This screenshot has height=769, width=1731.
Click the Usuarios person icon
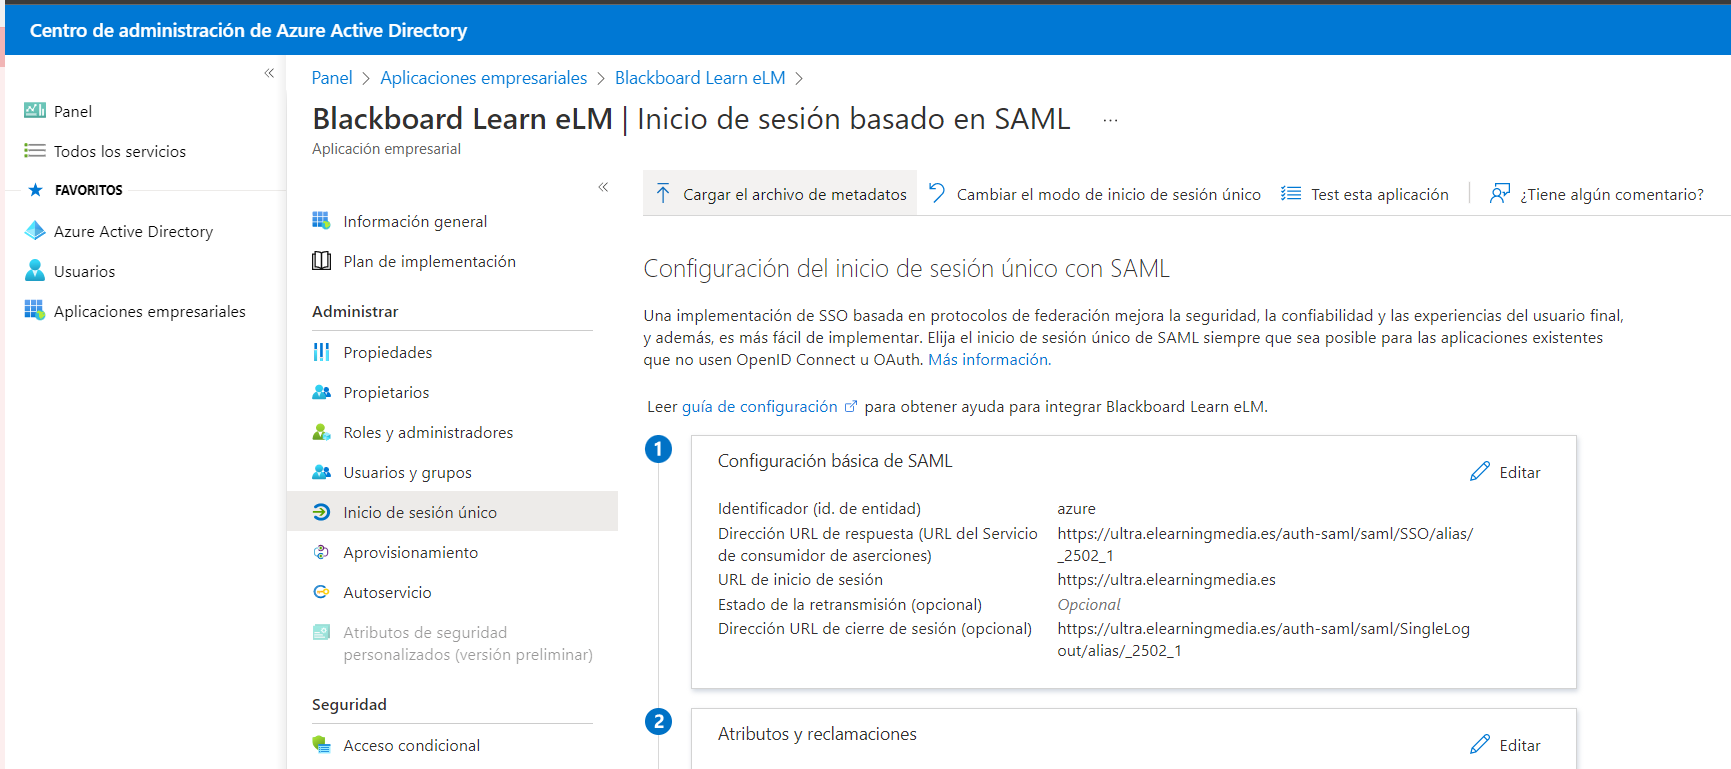(35, 271)
